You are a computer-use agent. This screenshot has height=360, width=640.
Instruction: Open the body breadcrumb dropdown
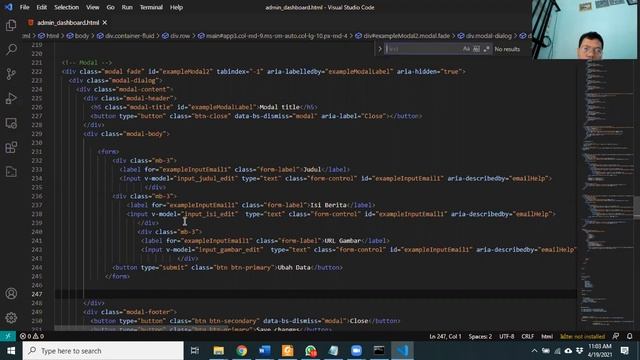click(78, 36)
